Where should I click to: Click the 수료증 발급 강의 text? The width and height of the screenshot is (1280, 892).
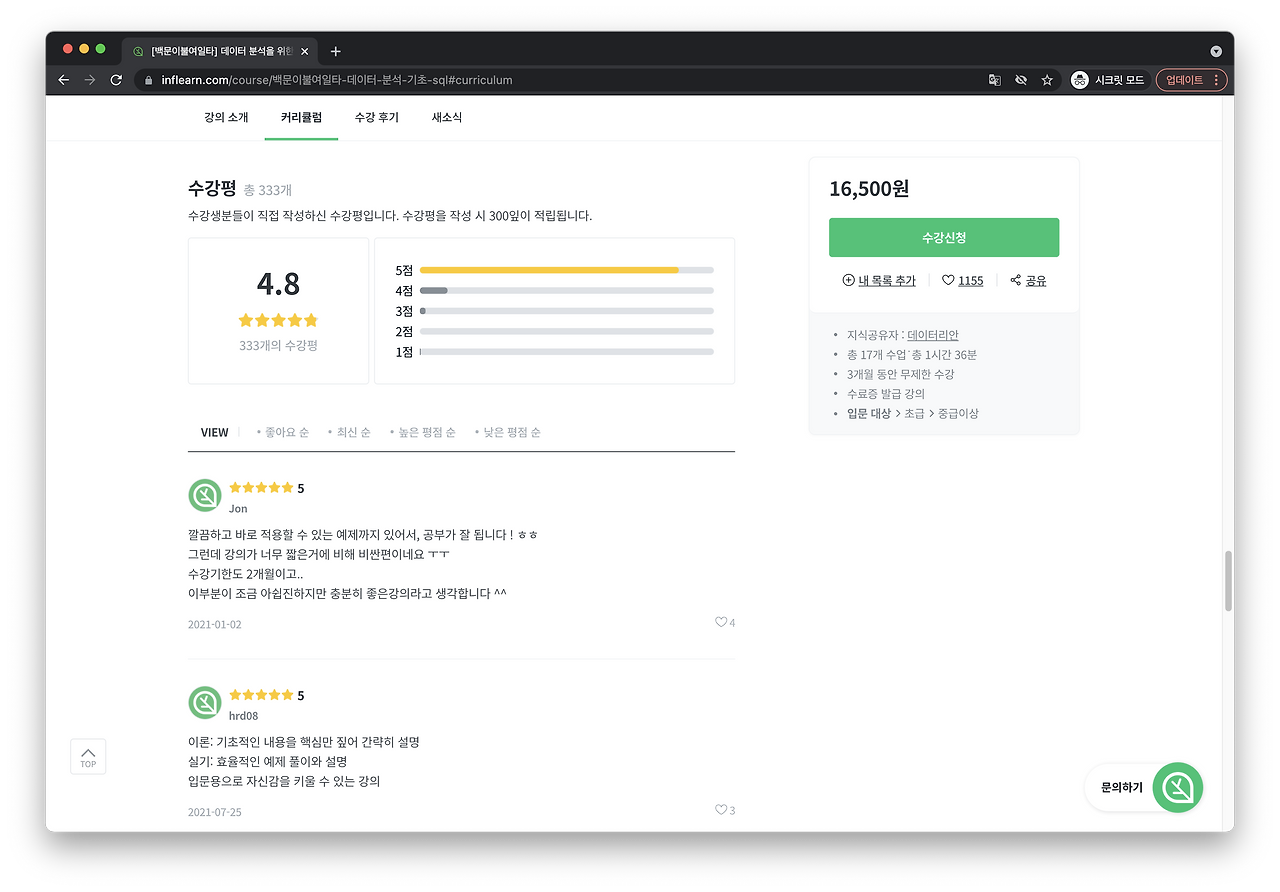(x=886, y=394)
